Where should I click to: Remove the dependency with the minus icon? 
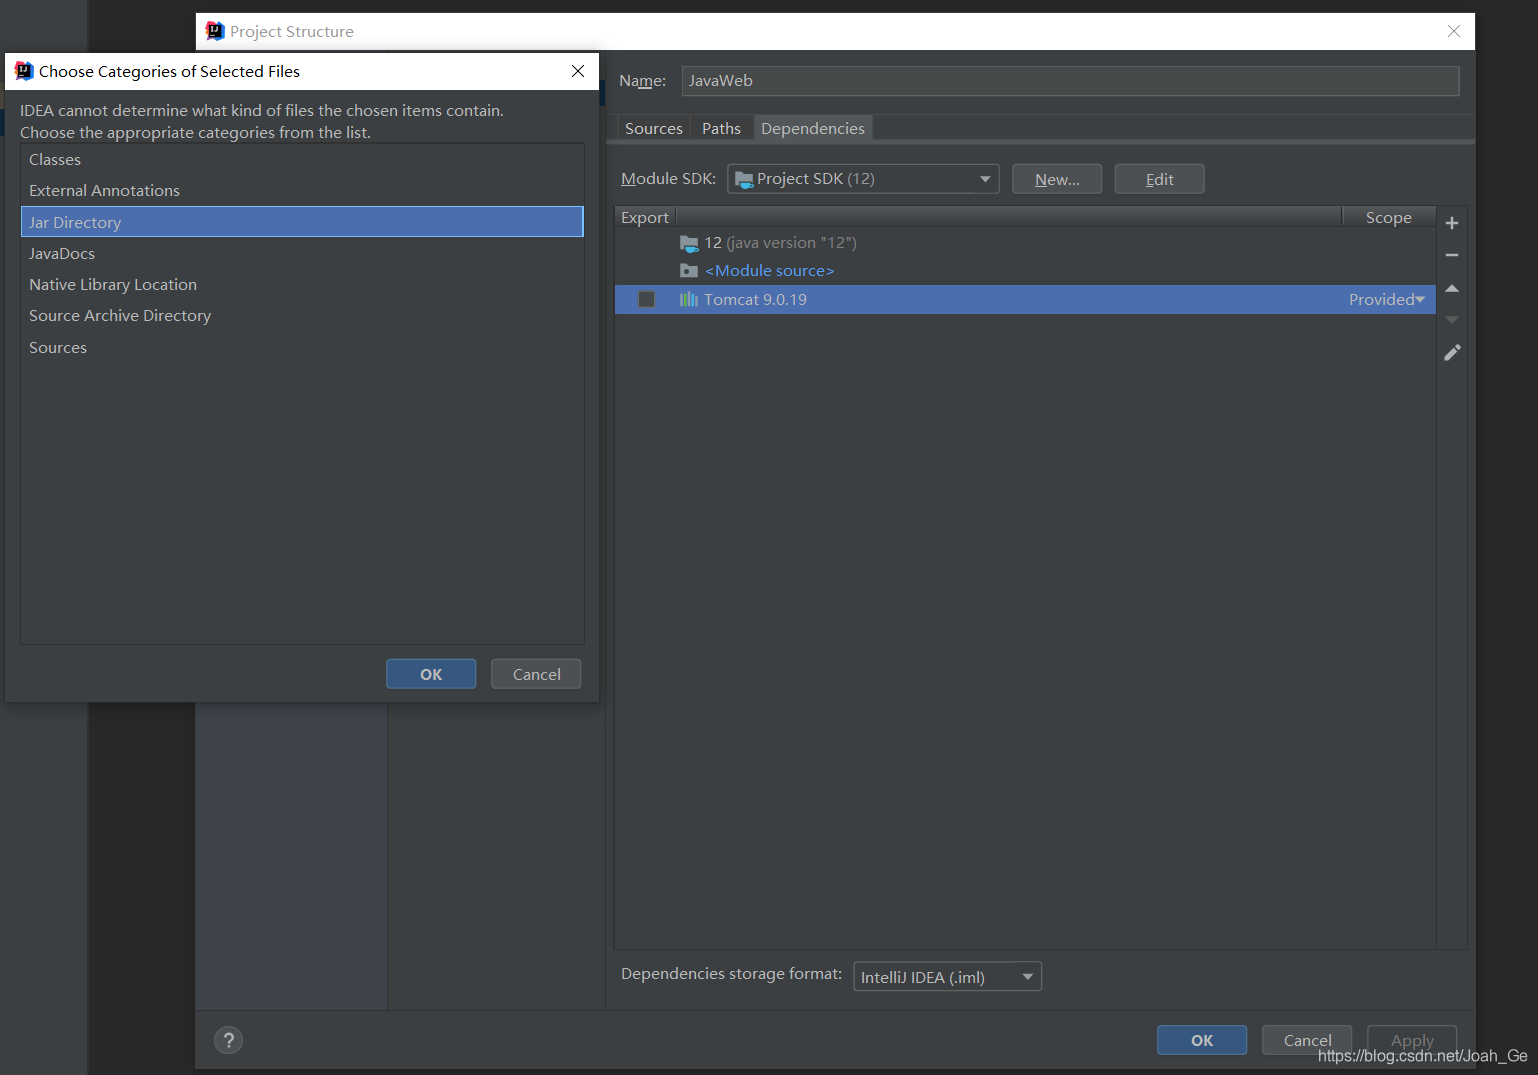coord(1452,255)
